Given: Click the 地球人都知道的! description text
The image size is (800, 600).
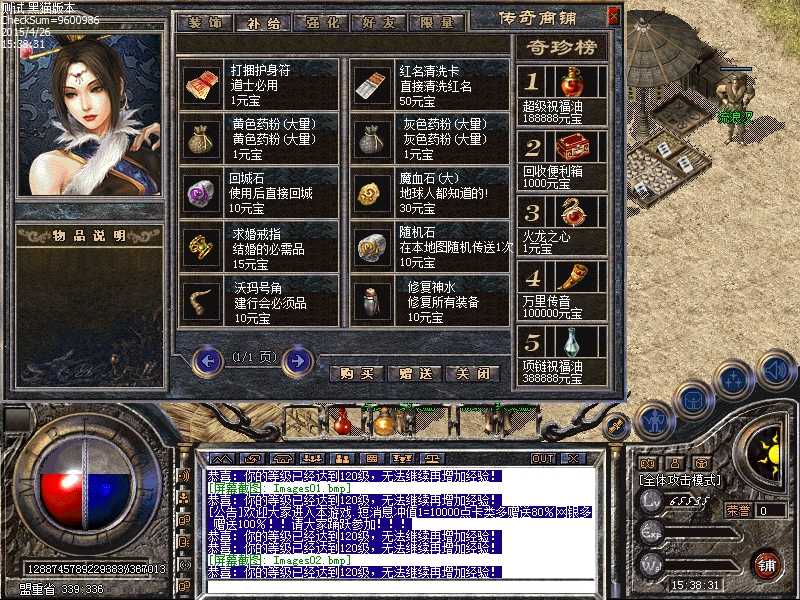Looking at the screenshot, I should tap(443, 193).
